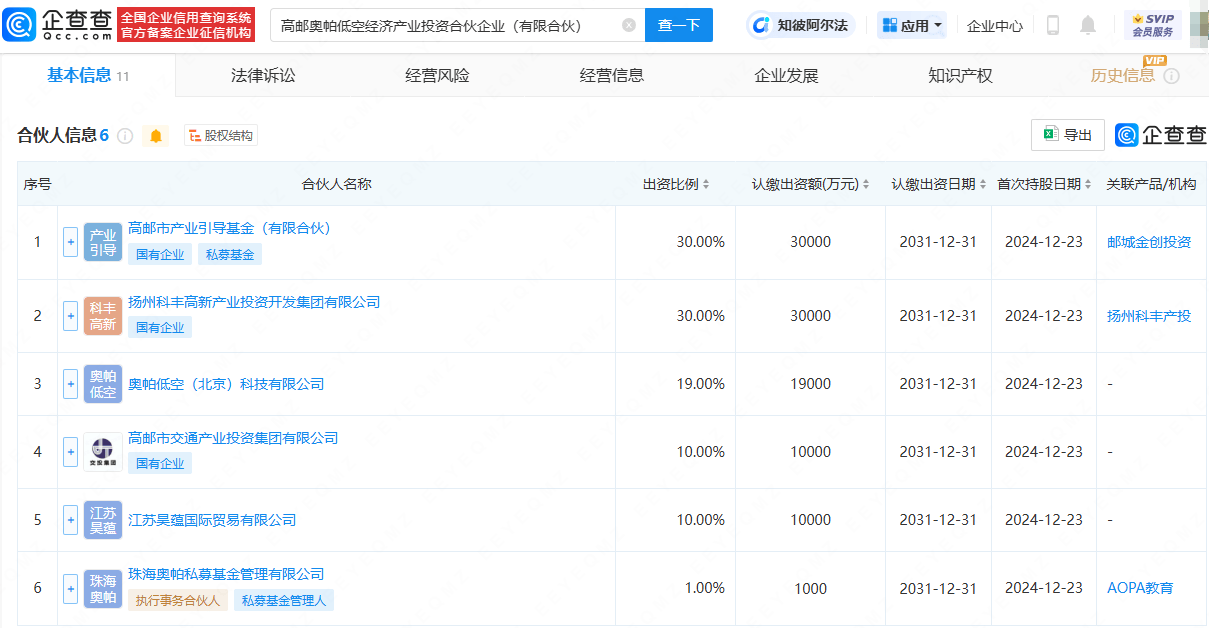Switch to 企业发展 tab

[x=786, y=76]
